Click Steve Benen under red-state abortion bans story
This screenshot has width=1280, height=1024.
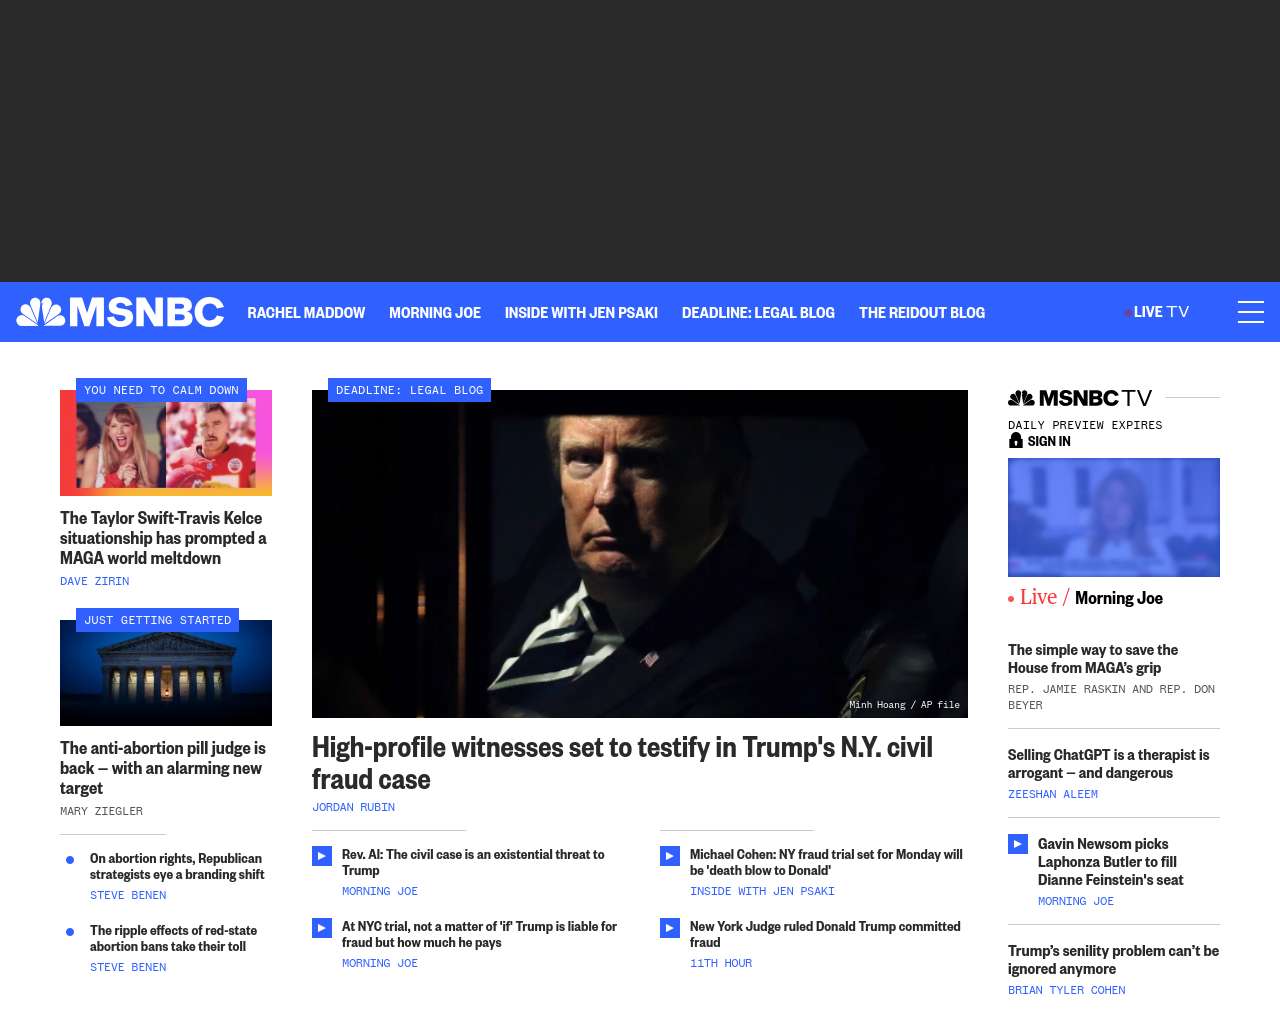(x=128, y=967)
